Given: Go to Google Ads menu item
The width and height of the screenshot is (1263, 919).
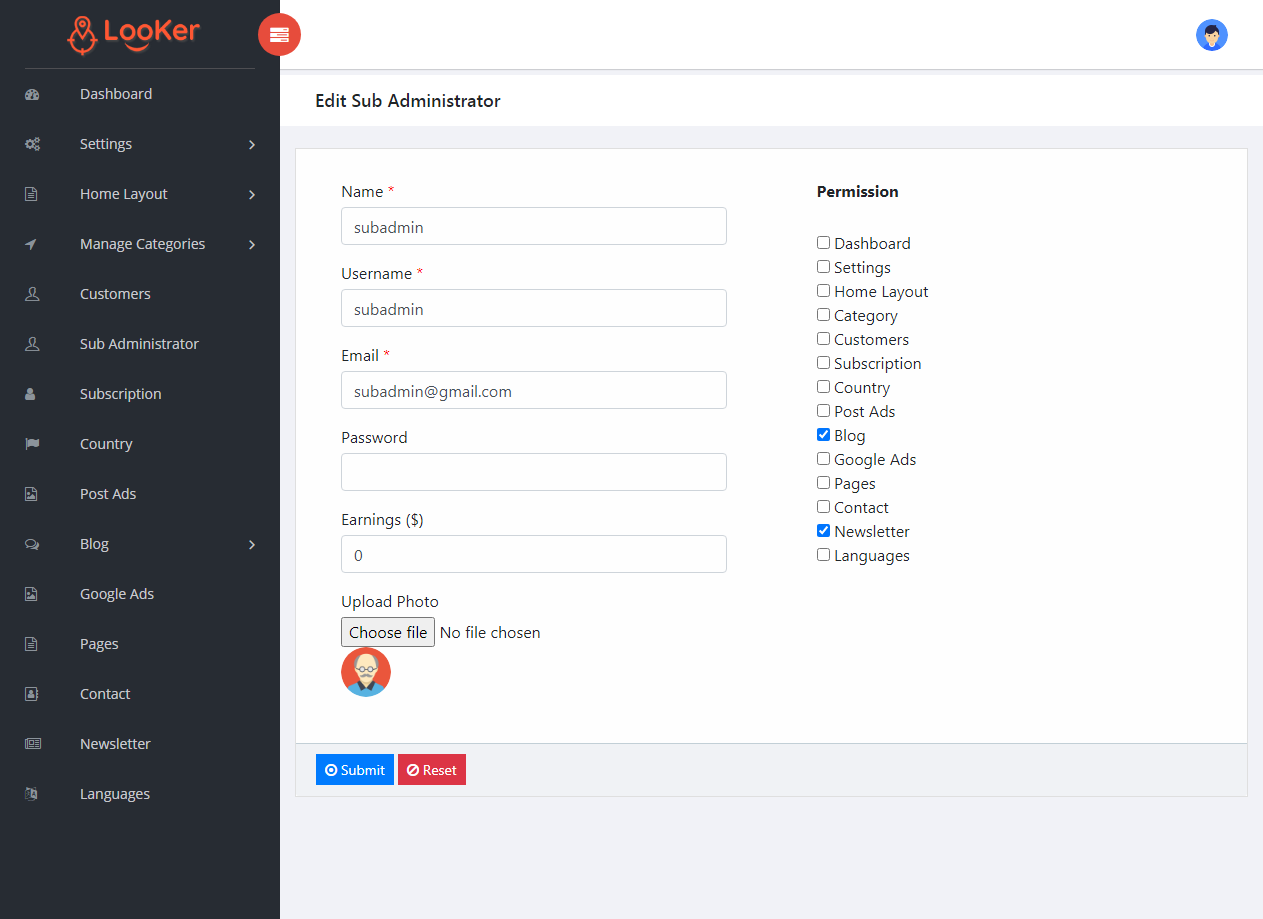Looking at the screenshot, I should pos(117,594).
